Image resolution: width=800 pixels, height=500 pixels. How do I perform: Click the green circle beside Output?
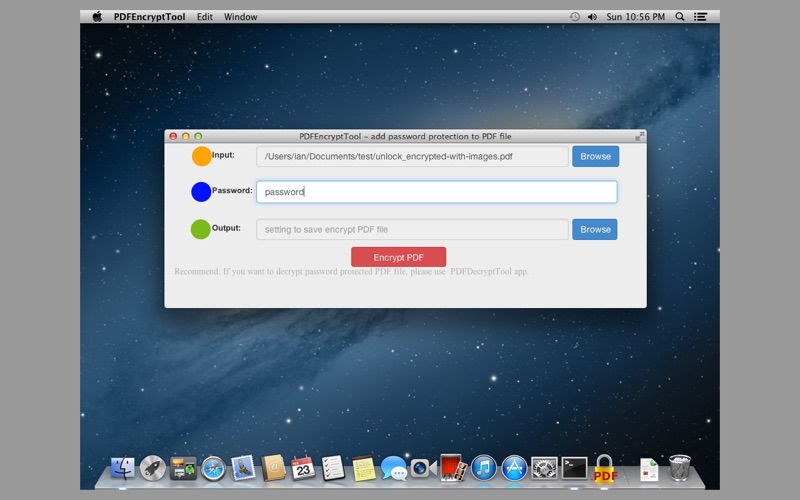(201, 229)
